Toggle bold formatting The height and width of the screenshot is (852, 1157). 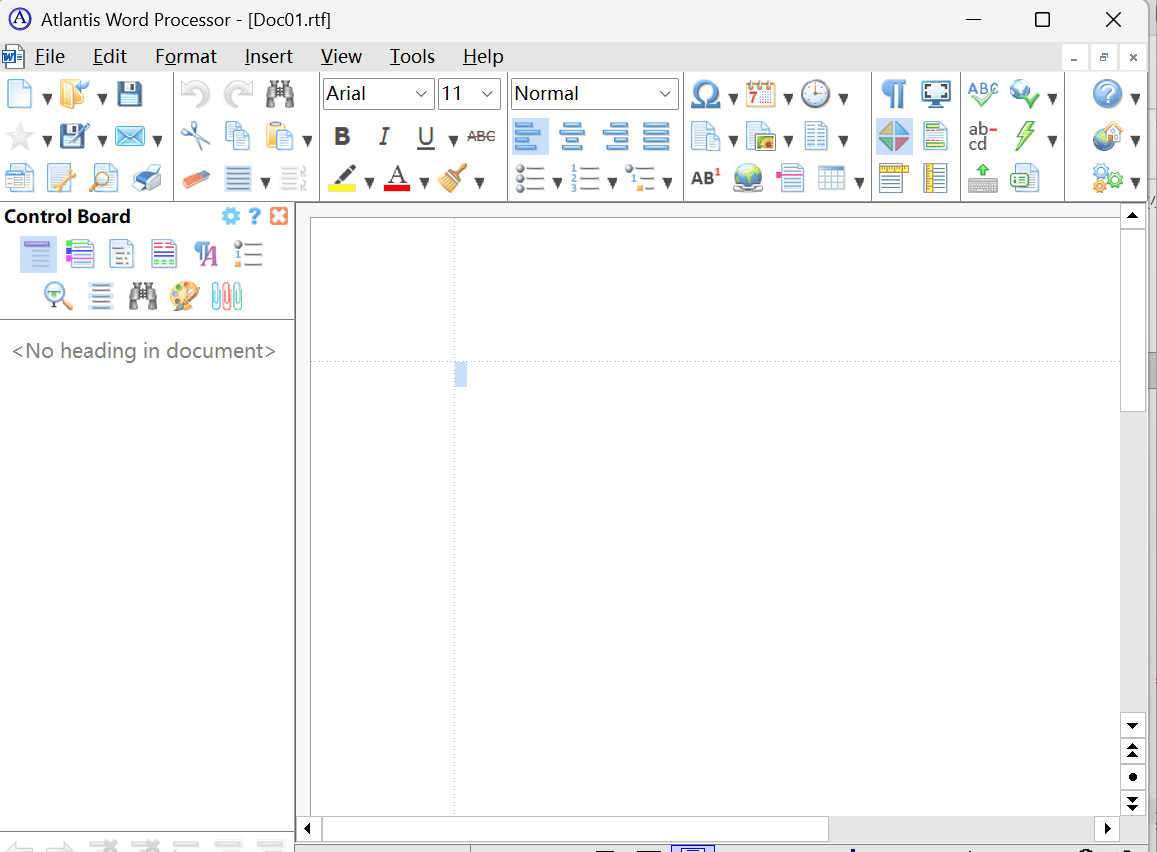[x=342, y=136]
